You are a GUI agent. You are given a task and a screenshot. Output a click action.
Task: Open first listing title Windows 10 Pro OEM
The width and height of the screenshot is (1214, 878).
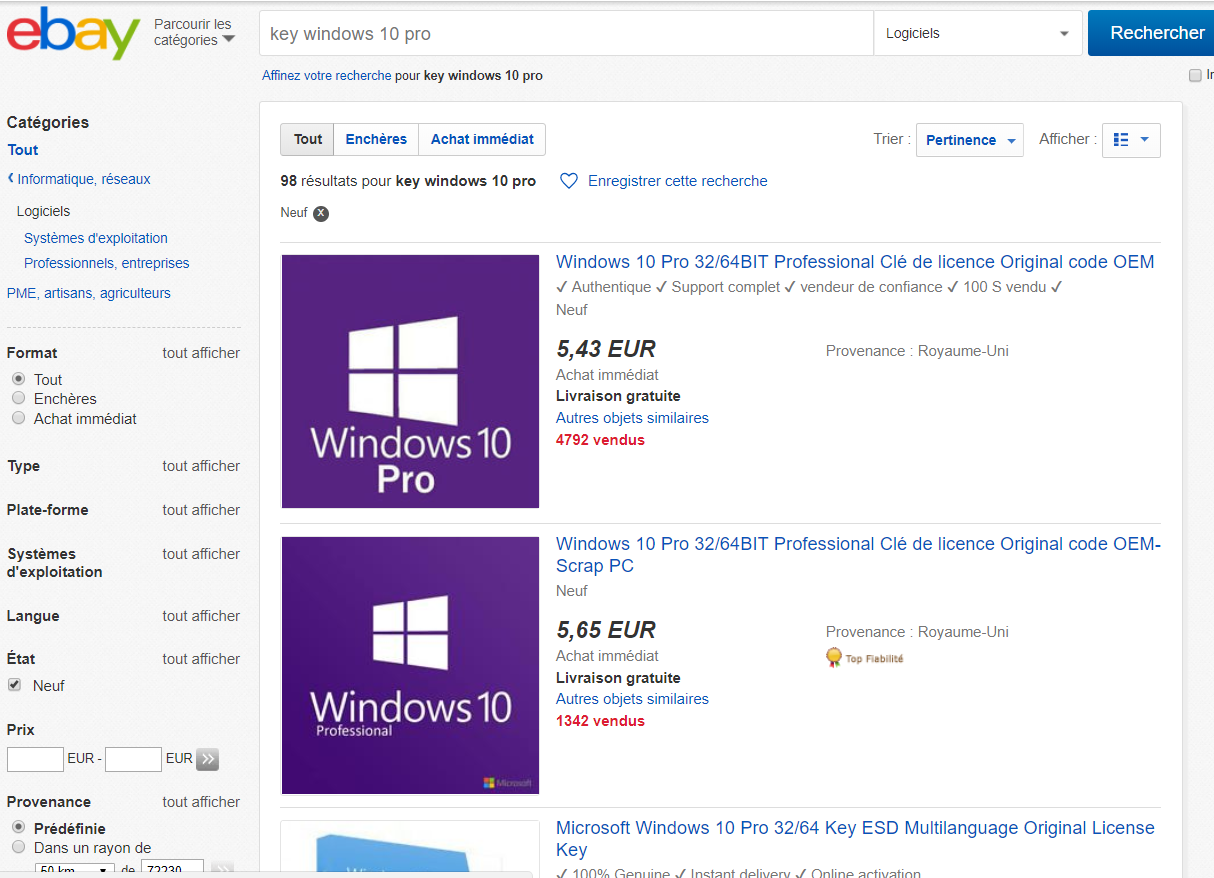[855, 262]
